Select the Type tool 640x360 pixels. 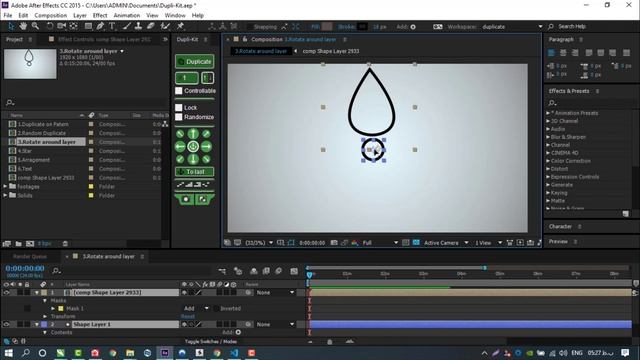tap(112, 26)
